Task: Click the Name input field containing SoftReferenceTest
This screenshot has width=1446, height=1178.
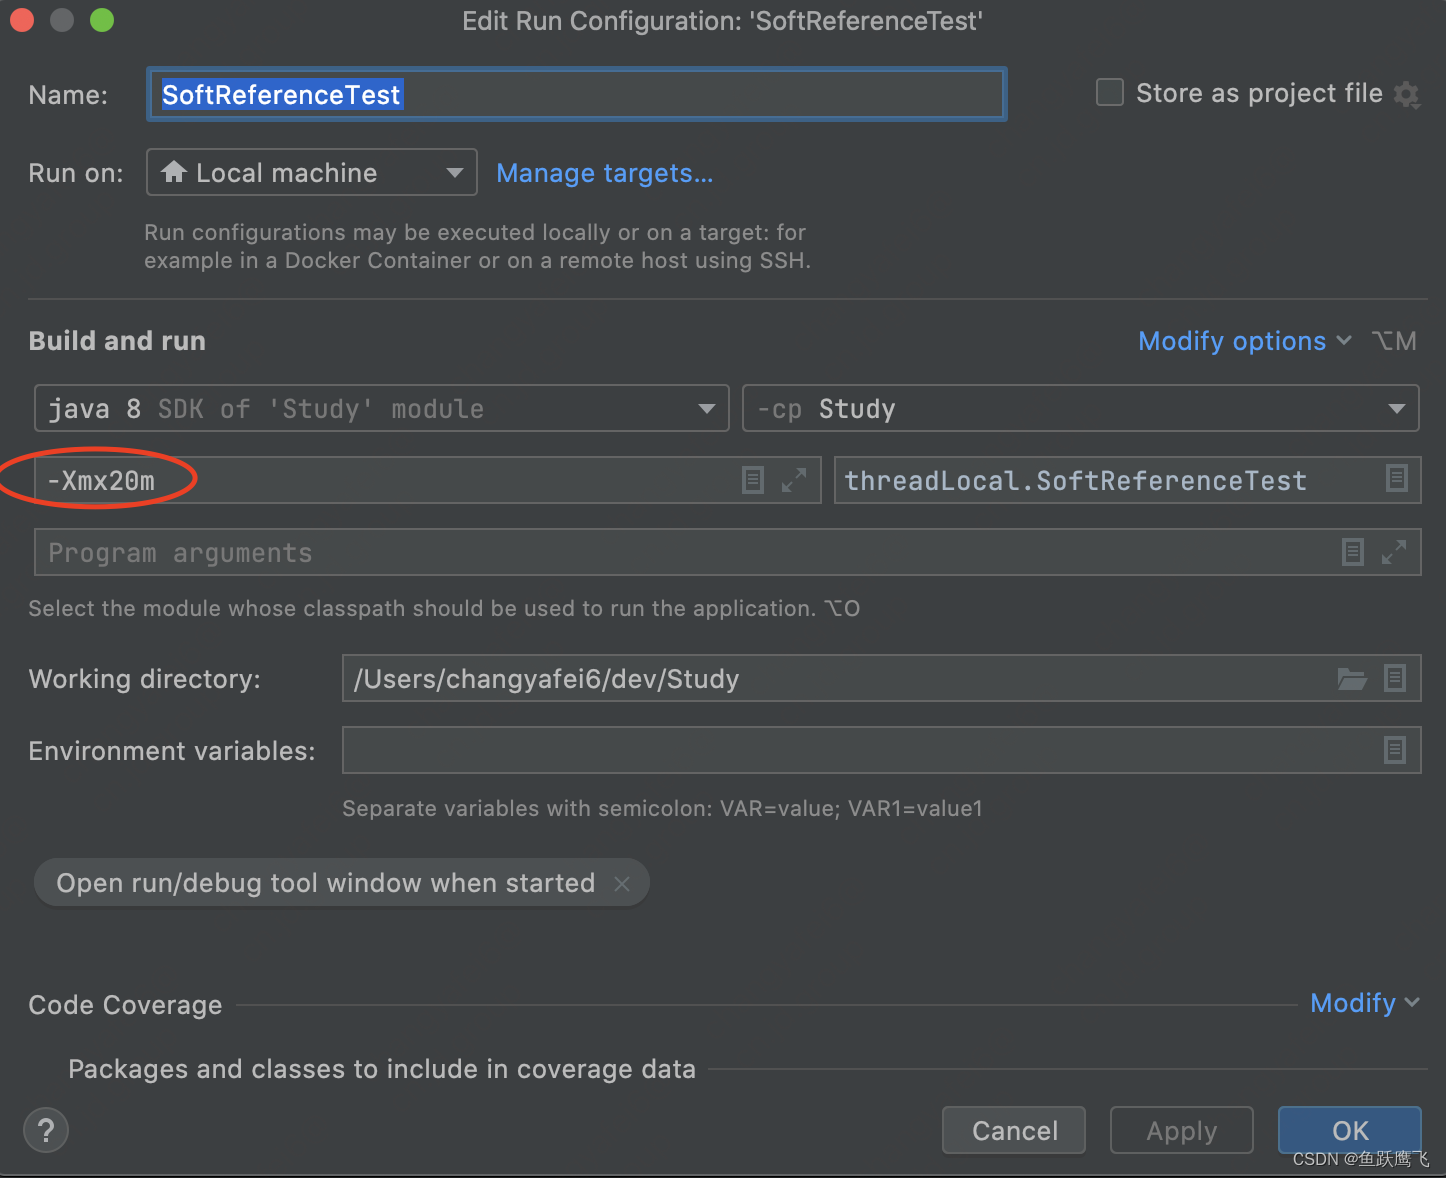Action: 576,93
